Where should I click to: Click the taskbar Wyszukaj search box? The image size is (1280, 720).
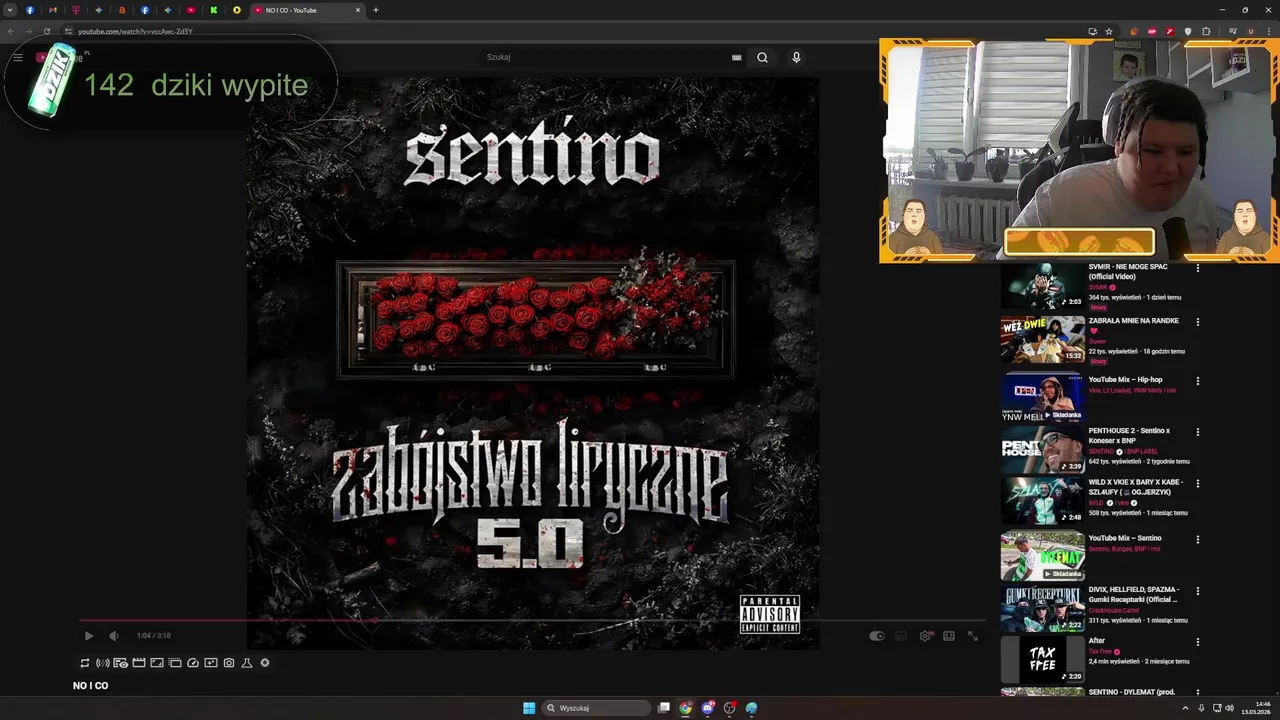click(x=597, y=708)
